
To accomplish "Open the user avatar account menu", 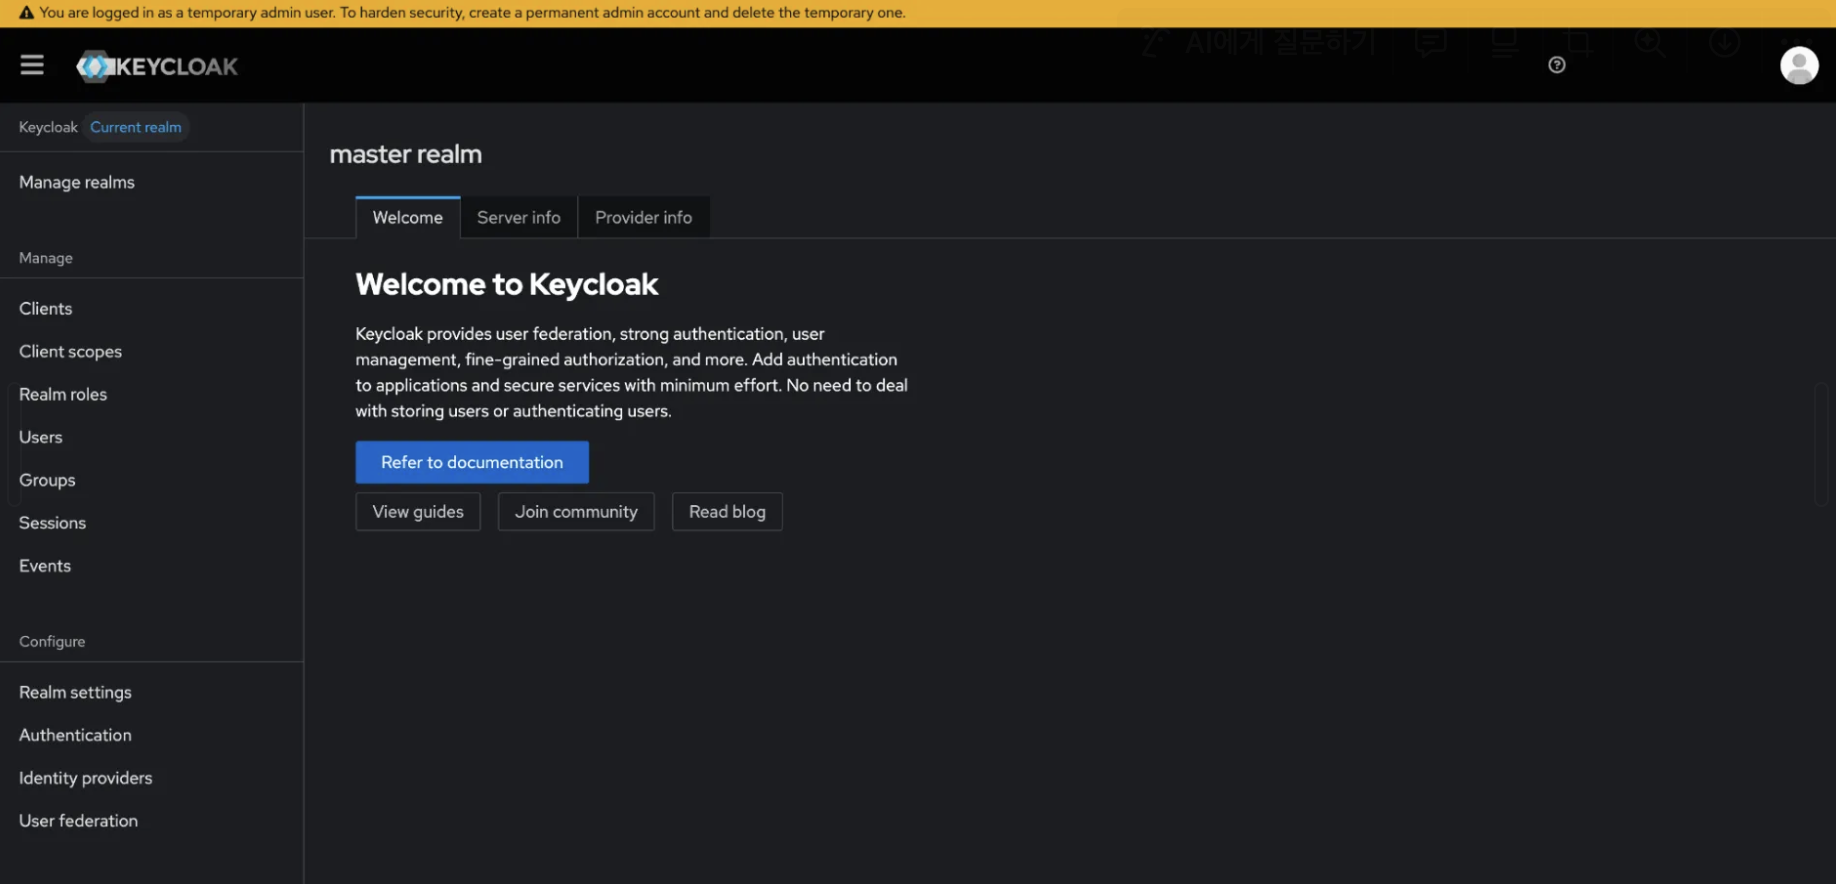I will 1798,66.
